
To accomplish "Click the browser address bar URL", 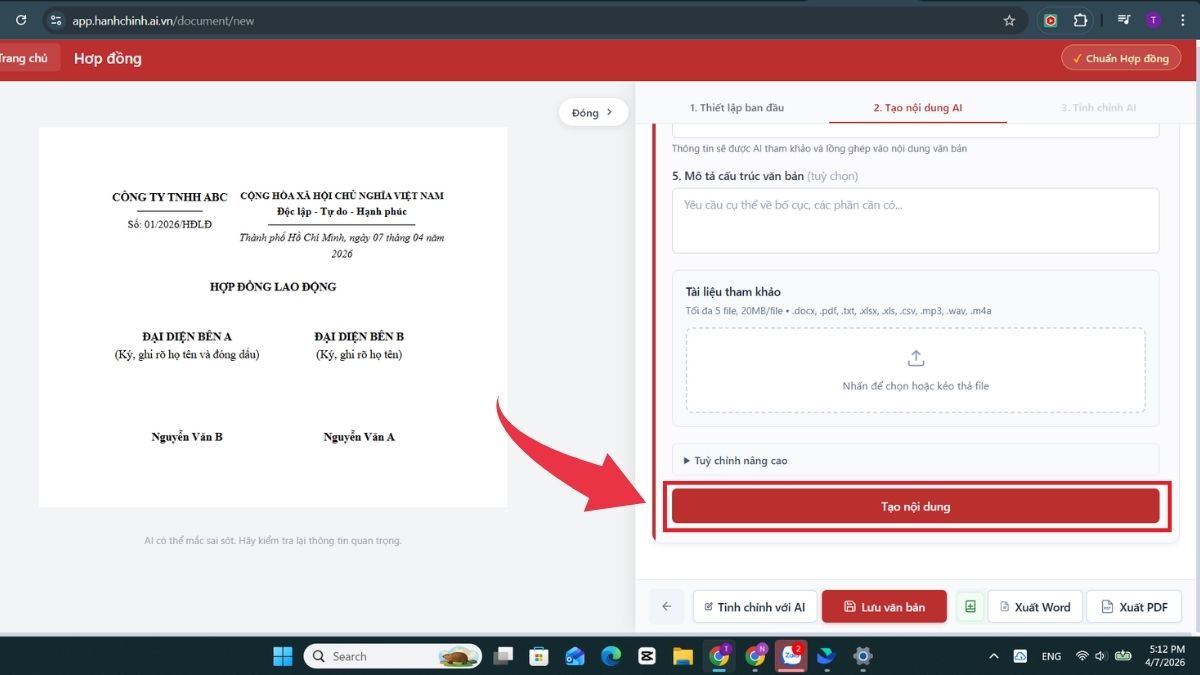I will [163, 20].
